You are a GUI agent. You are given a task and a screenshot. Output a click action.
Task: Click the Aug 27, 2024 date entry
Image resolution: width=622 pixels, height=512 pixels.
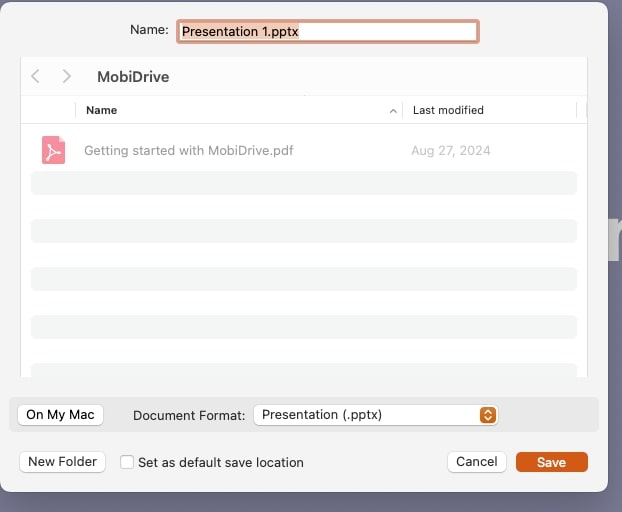450,151
